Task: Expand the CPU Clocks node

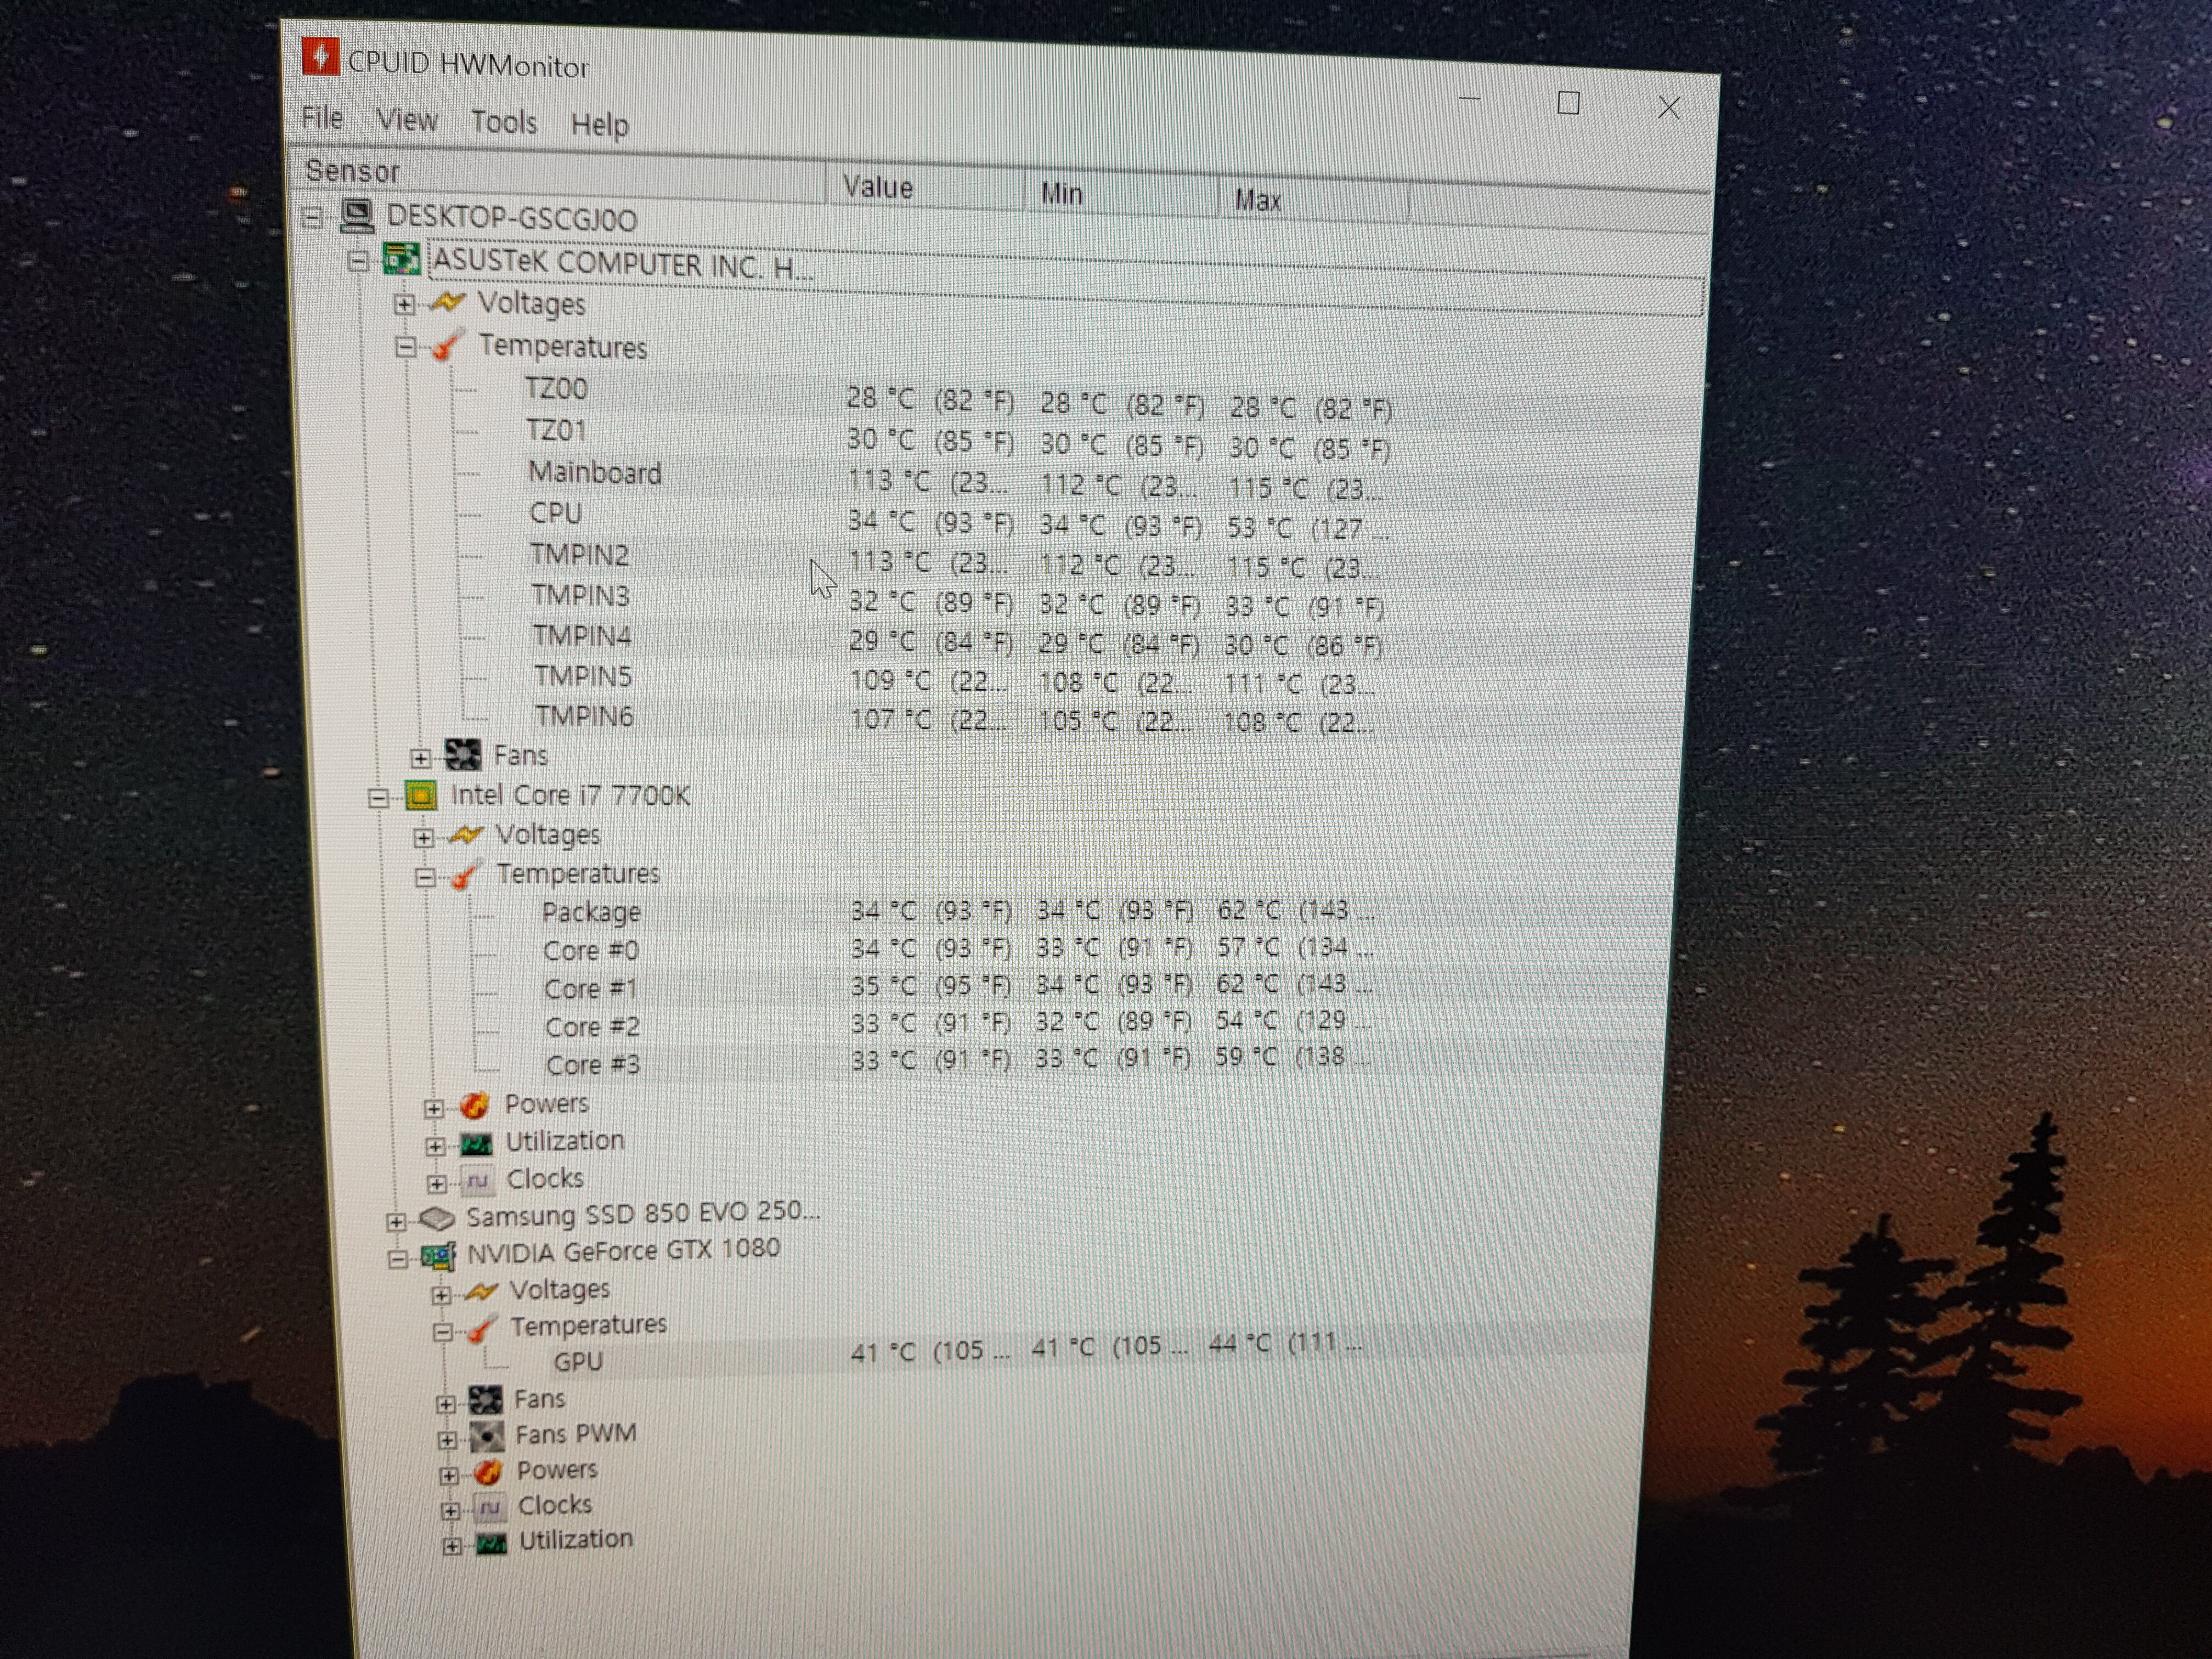Action: point(437,1183)
